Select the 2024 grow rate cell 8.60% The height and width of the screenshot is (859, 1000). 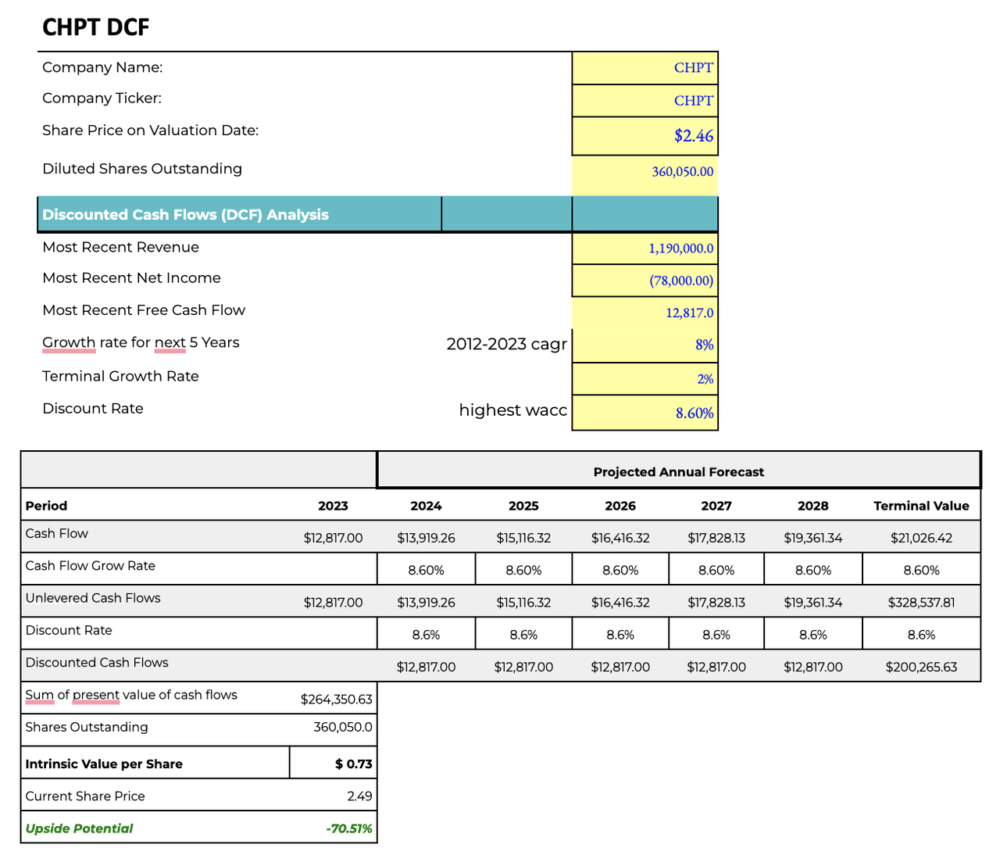pos(426,569)
